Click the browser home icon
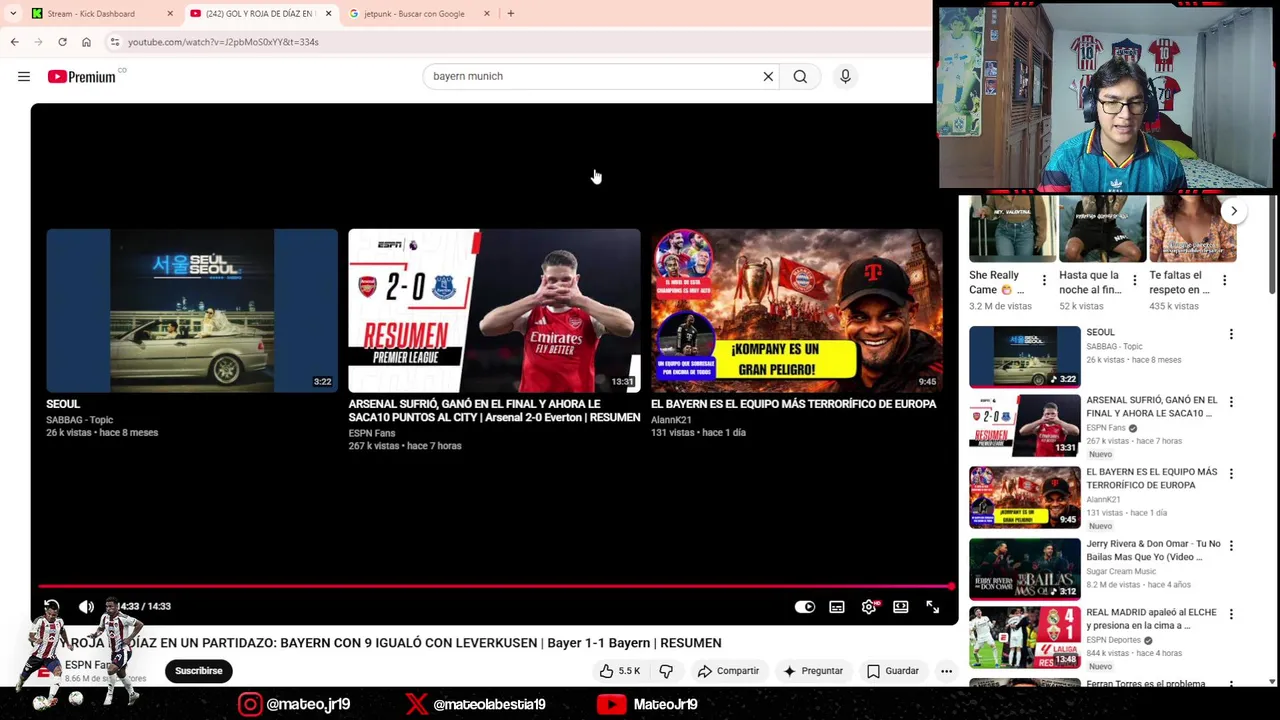The height and width of the screenshot is (720, 1280). click(86, 42)
